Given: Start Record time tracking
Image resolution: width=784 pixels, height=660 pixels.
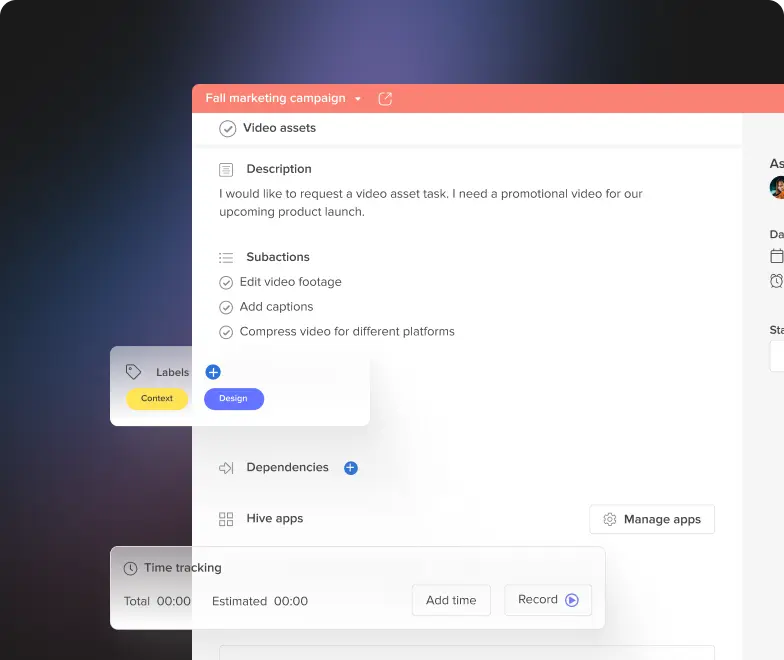Looking at the screenshot, I should click(x=548, y=600).
